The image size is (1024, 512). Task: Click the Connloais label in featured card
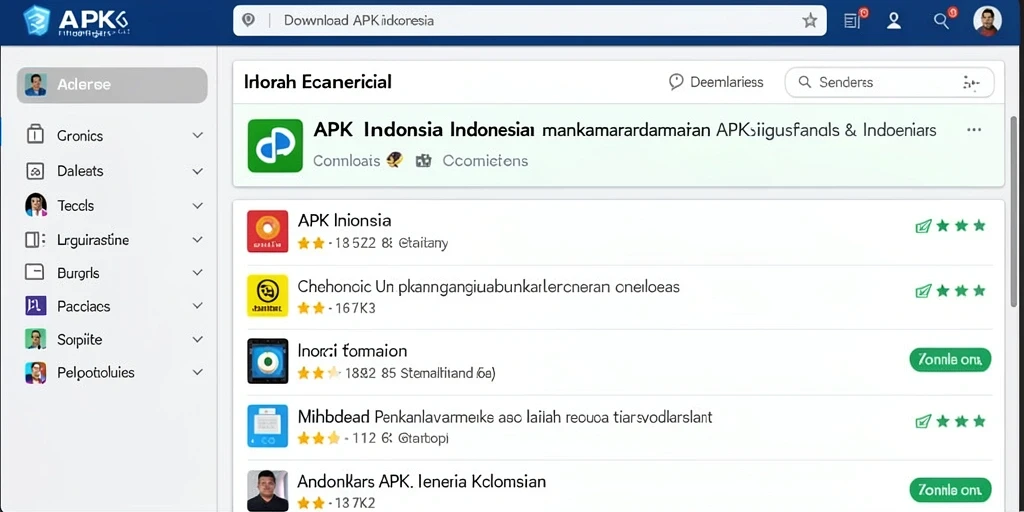(x=346, y=161)
